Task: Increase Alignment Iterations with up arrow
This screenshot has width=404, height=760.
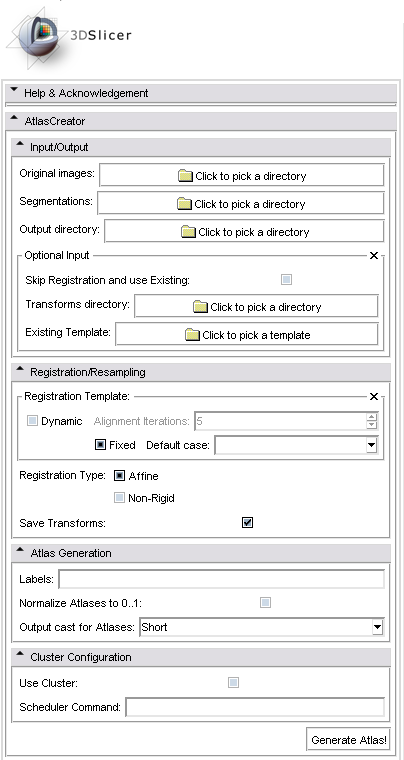Action: 372,417
